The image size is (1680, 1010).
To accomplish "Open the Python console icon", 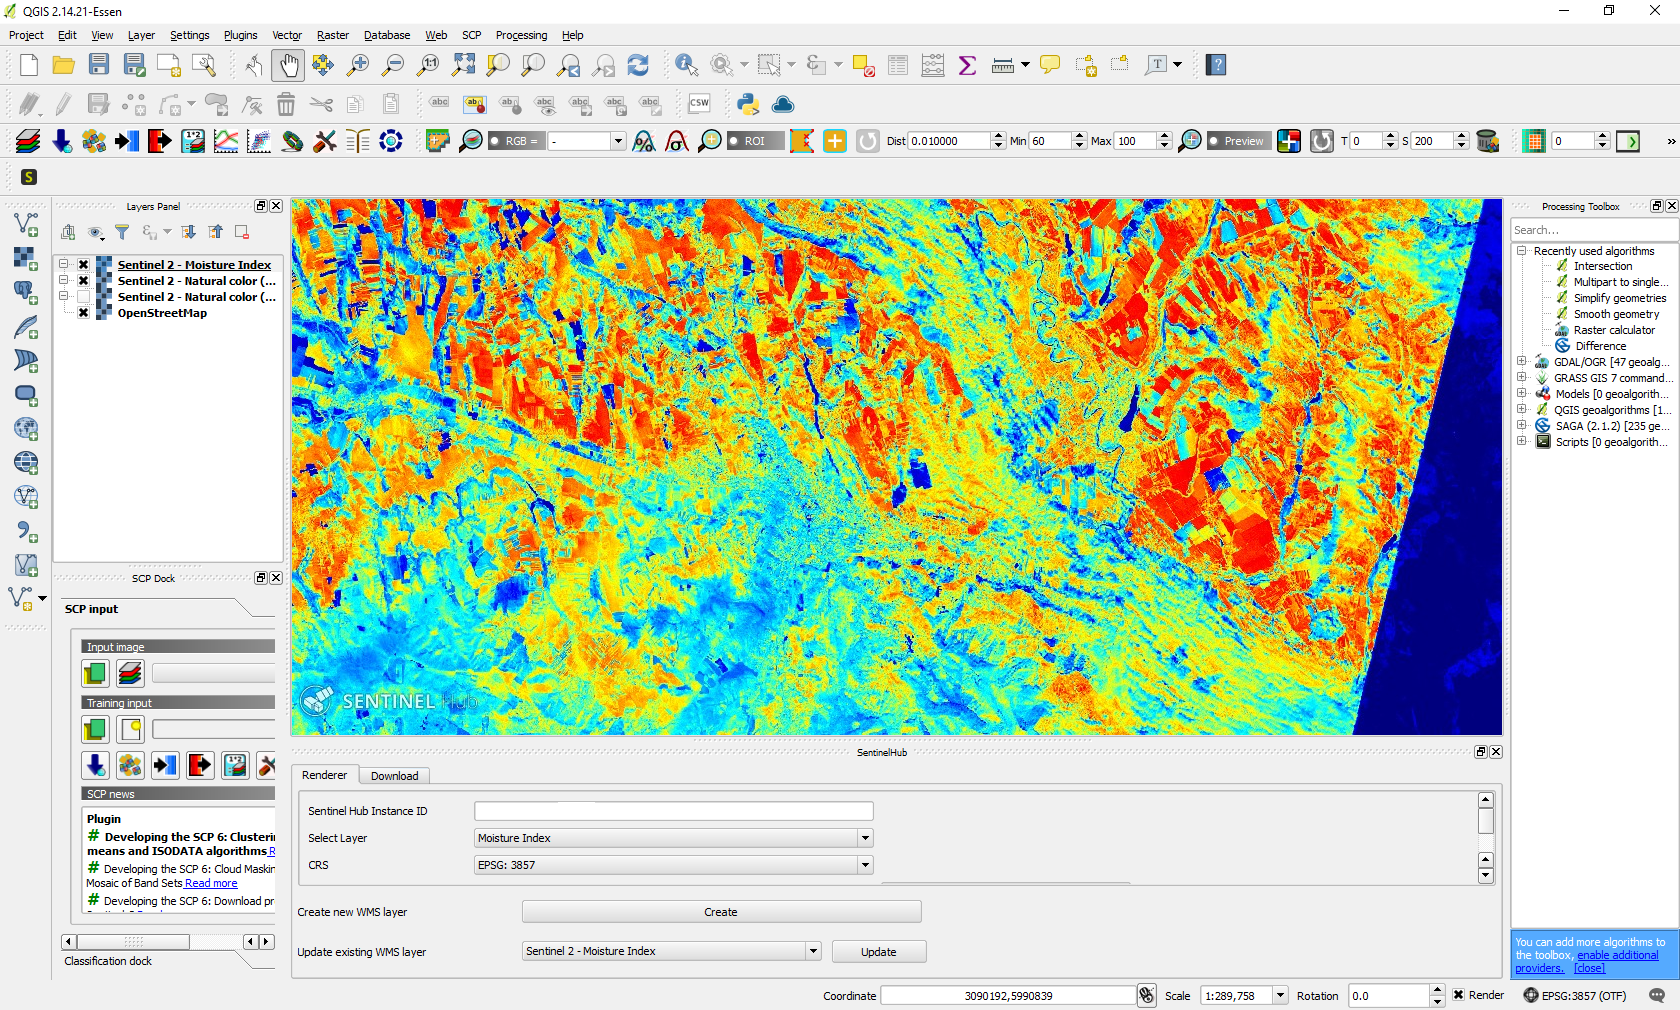I will tap(747, 104).
